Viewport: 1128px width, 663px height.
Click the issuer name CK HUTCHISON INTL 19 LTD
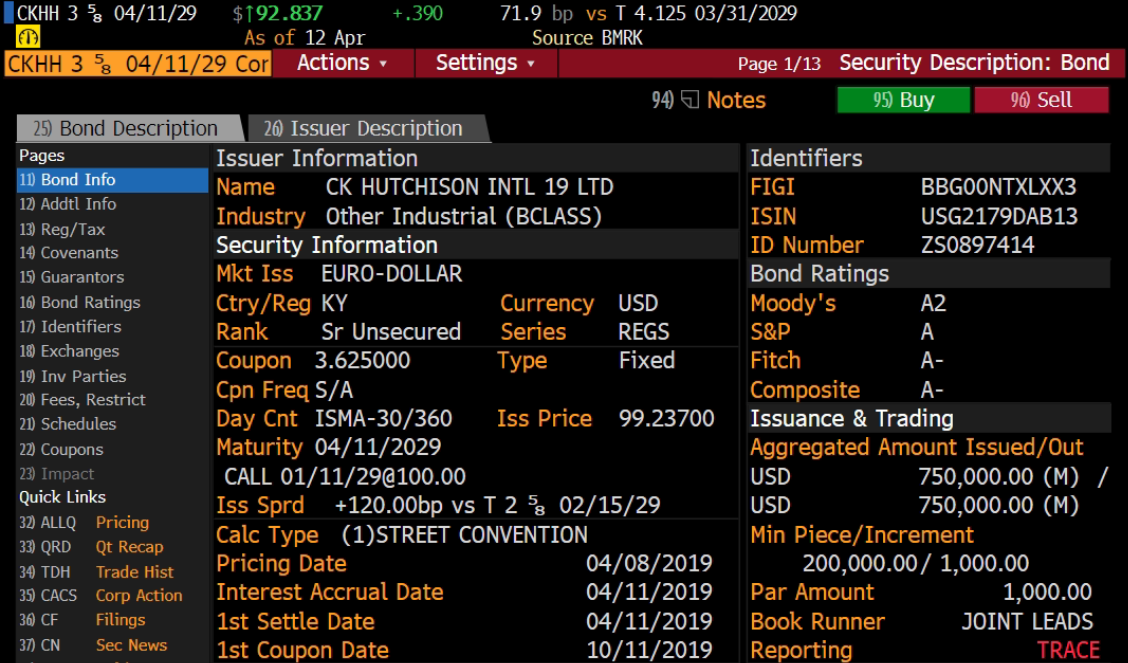[469, 187]
